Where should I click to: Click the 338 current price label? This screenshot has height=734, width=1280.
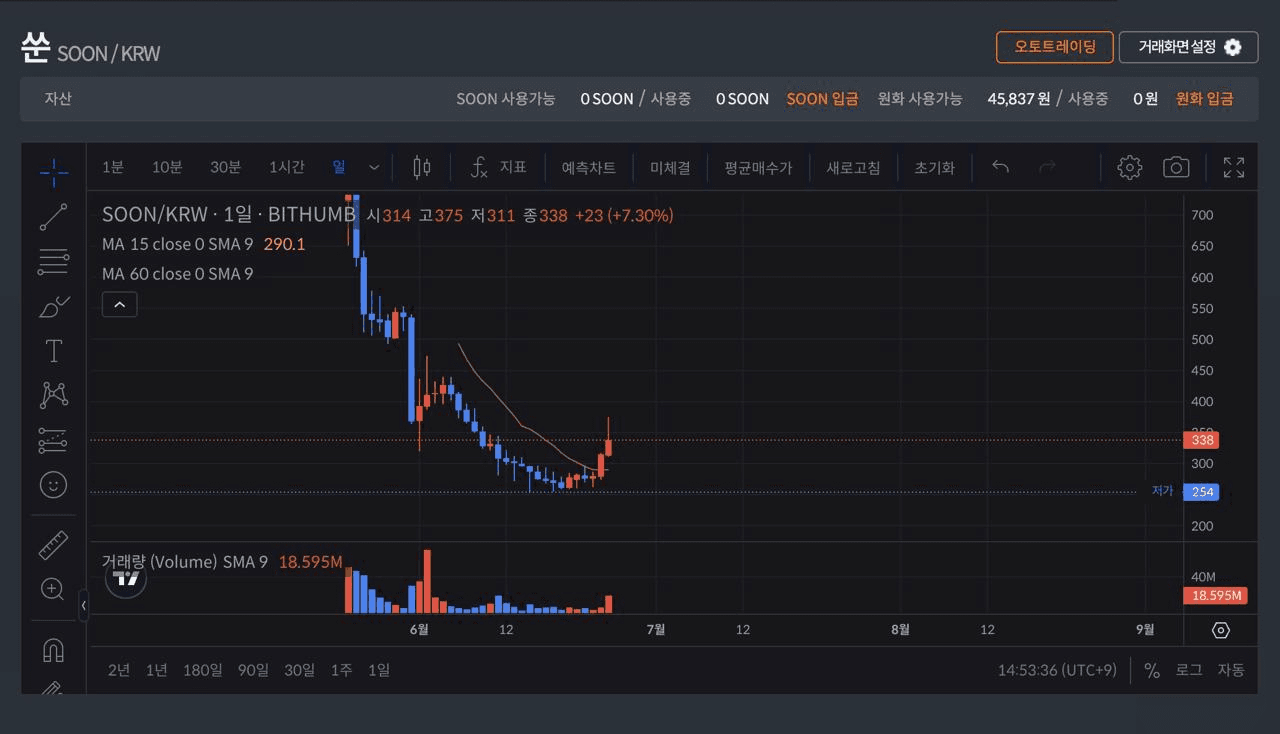tap(1202, 440)
